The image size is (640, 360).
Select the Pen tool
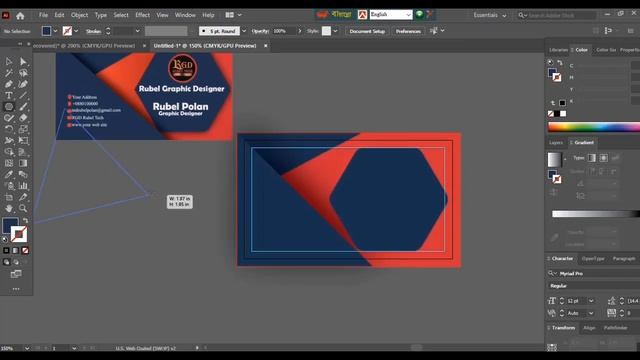[9, 84]
